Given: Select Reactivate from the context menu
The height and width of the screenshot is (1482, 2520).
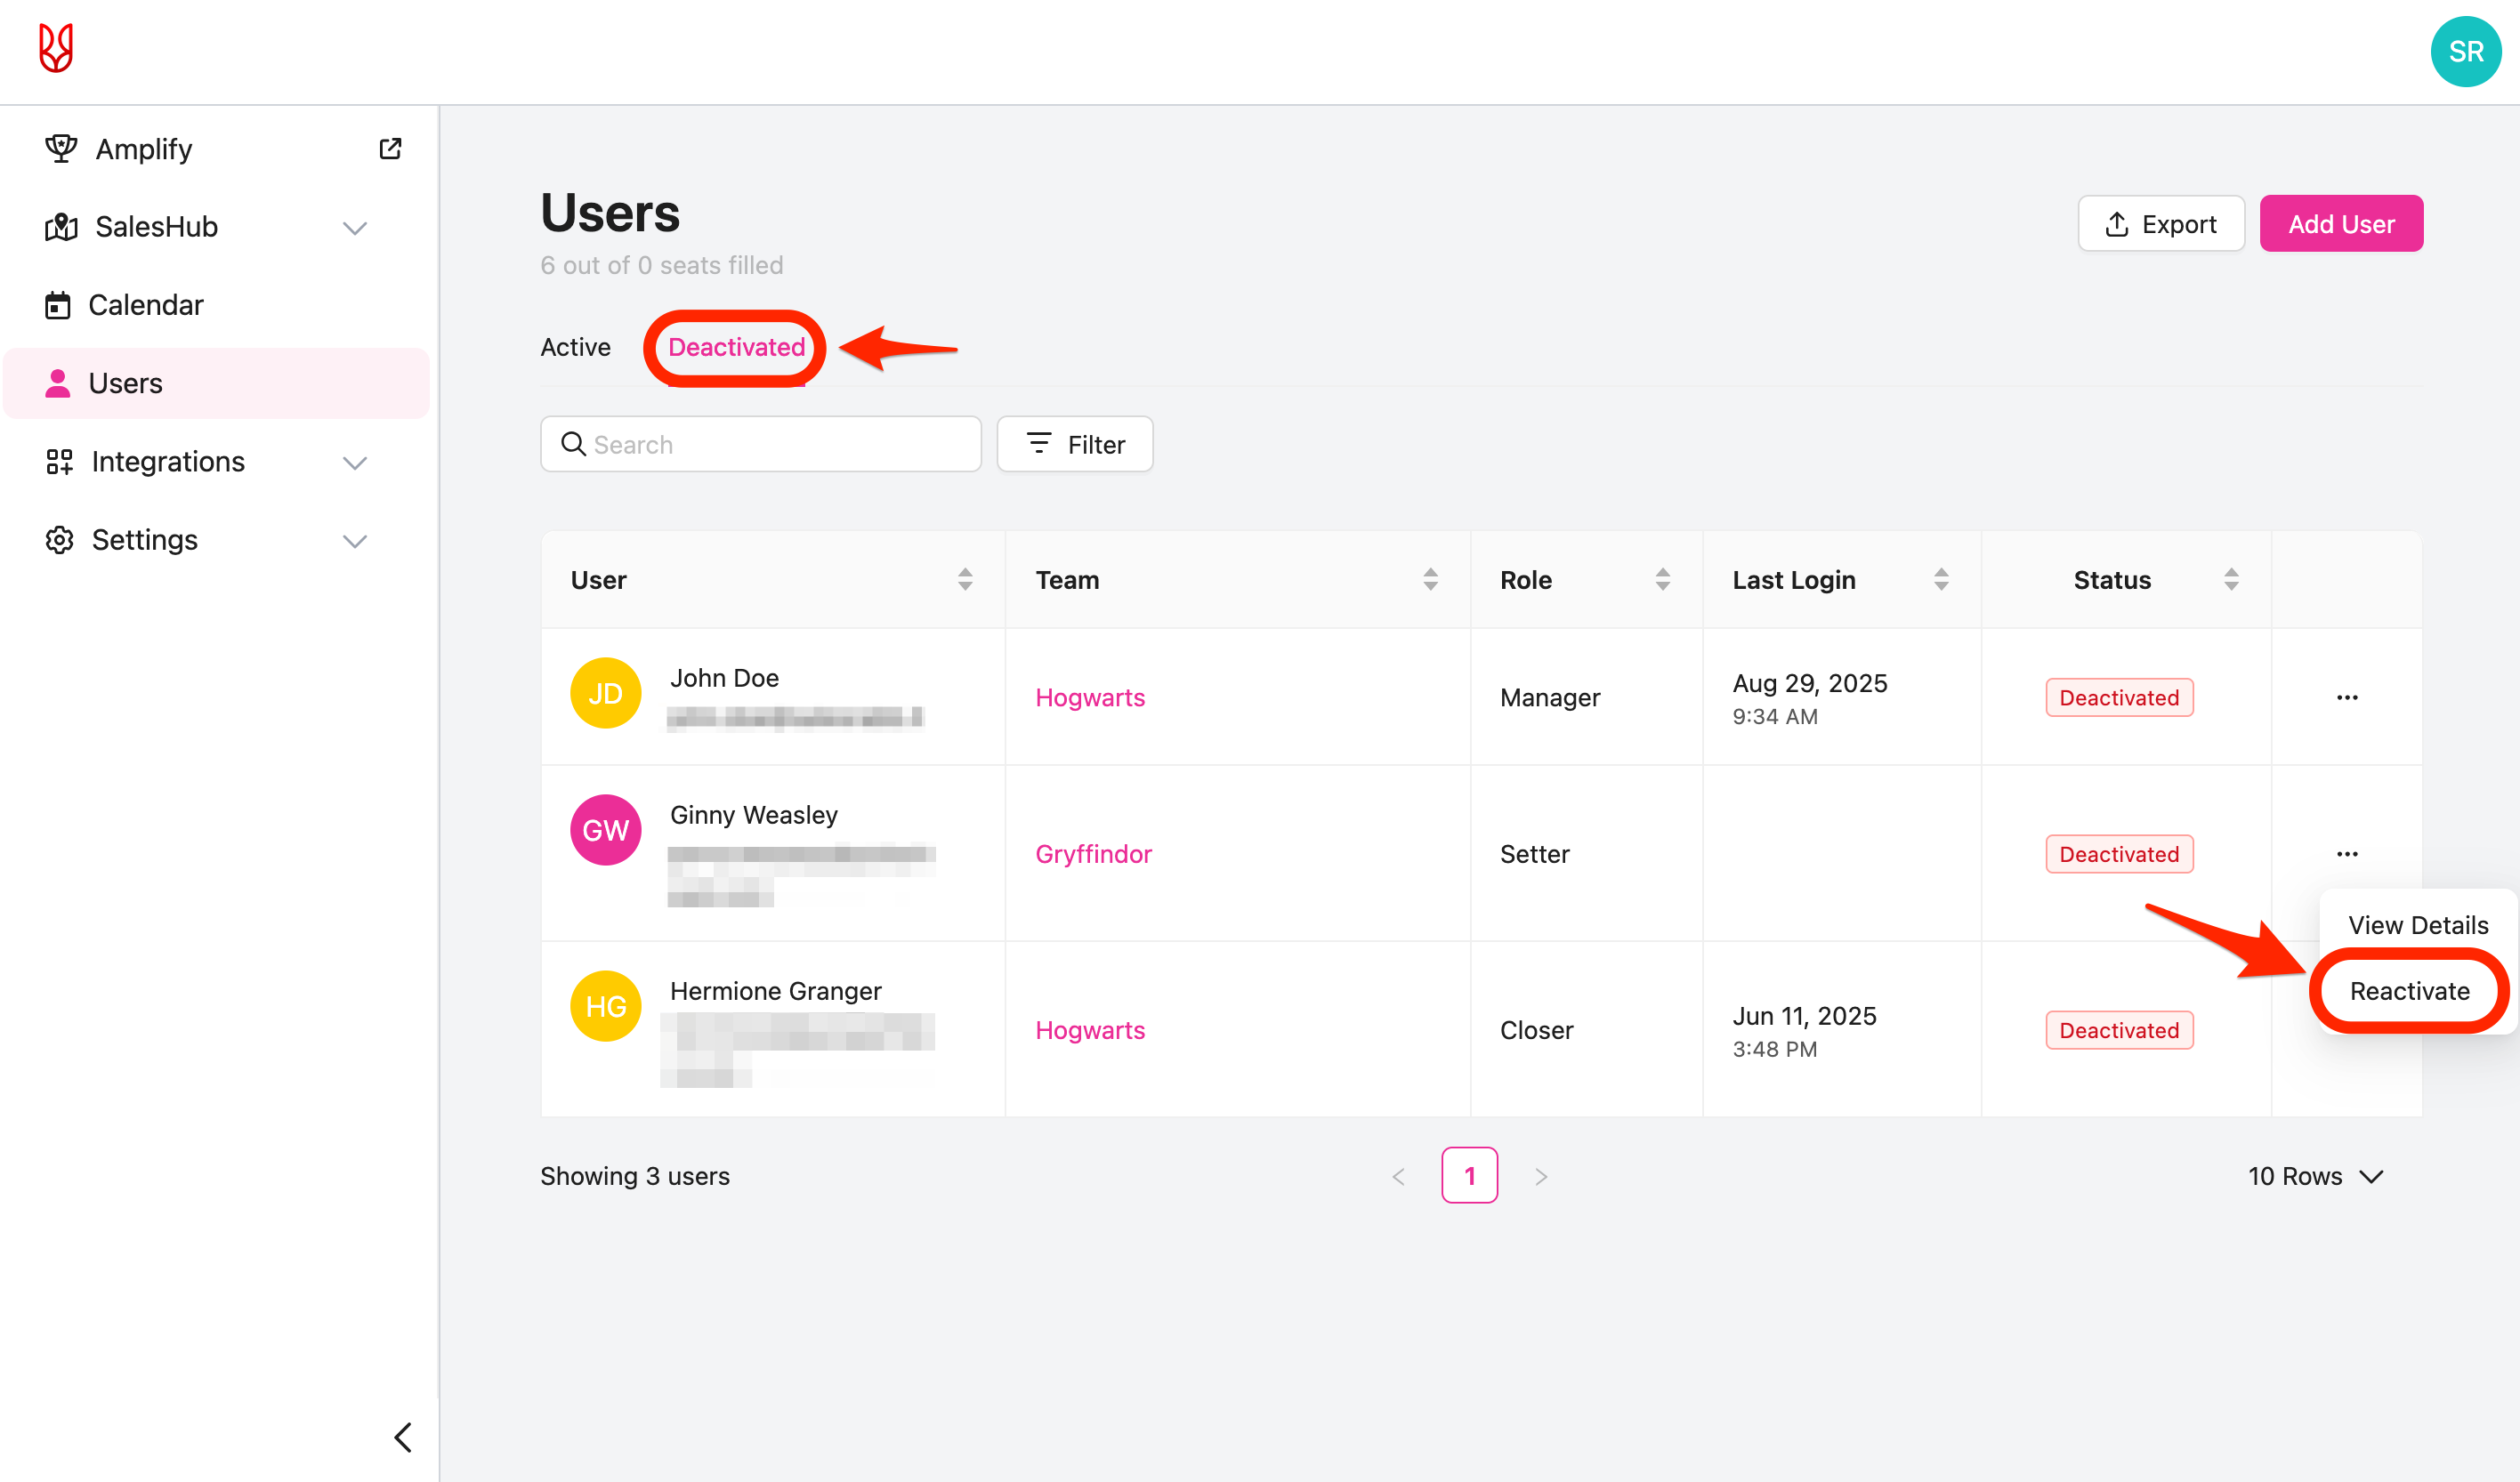Looking at the screenshot, I should click(x=2408, y=991).
